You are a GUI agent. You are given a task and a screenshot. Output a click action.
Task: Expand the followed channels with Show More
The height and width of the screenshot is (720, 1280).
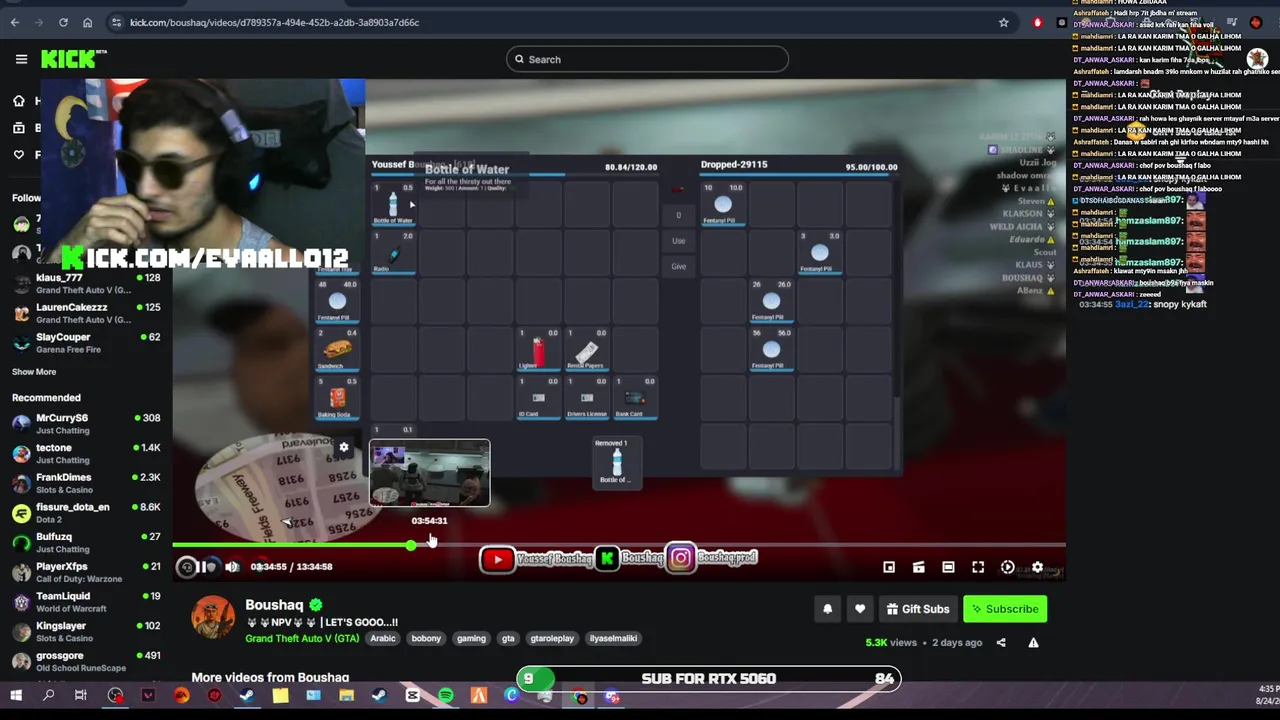34,372
